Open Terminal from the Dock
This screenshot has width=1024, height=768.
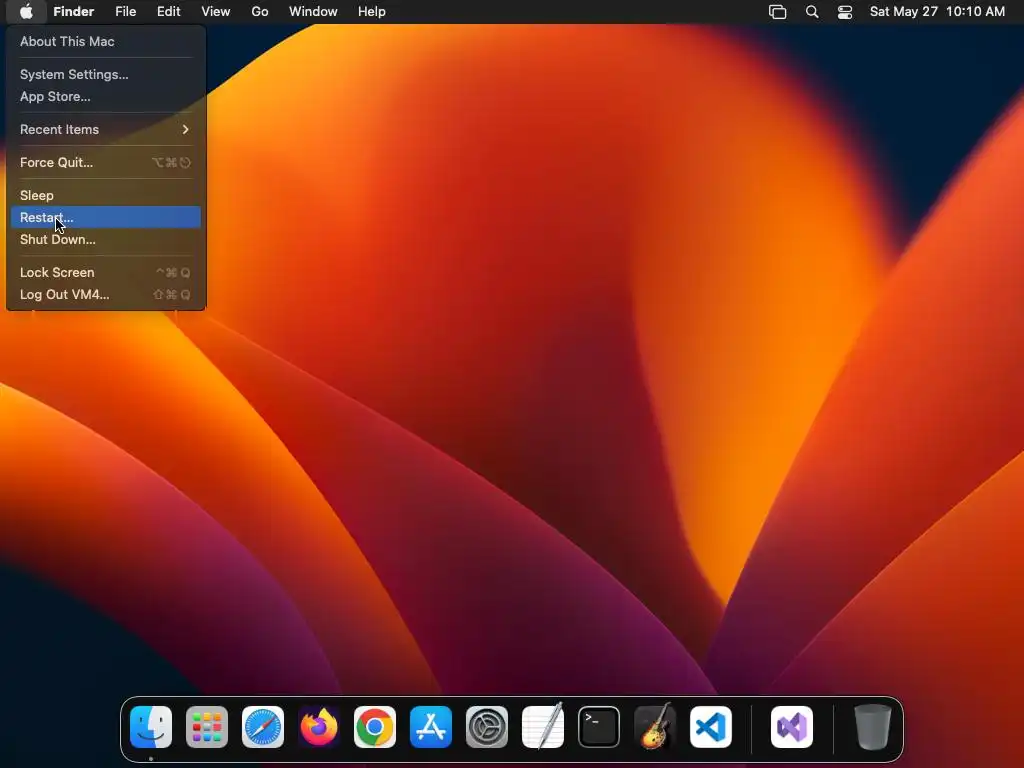(x=599, y=727)
